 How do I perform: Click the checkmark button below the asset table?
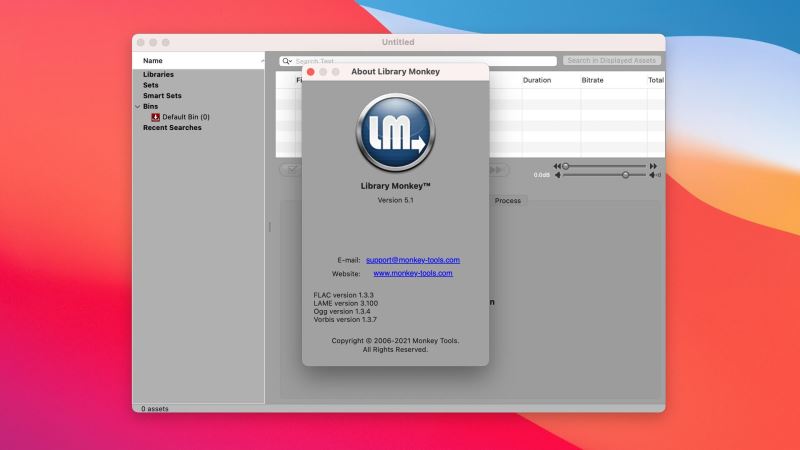click(292, 169)
